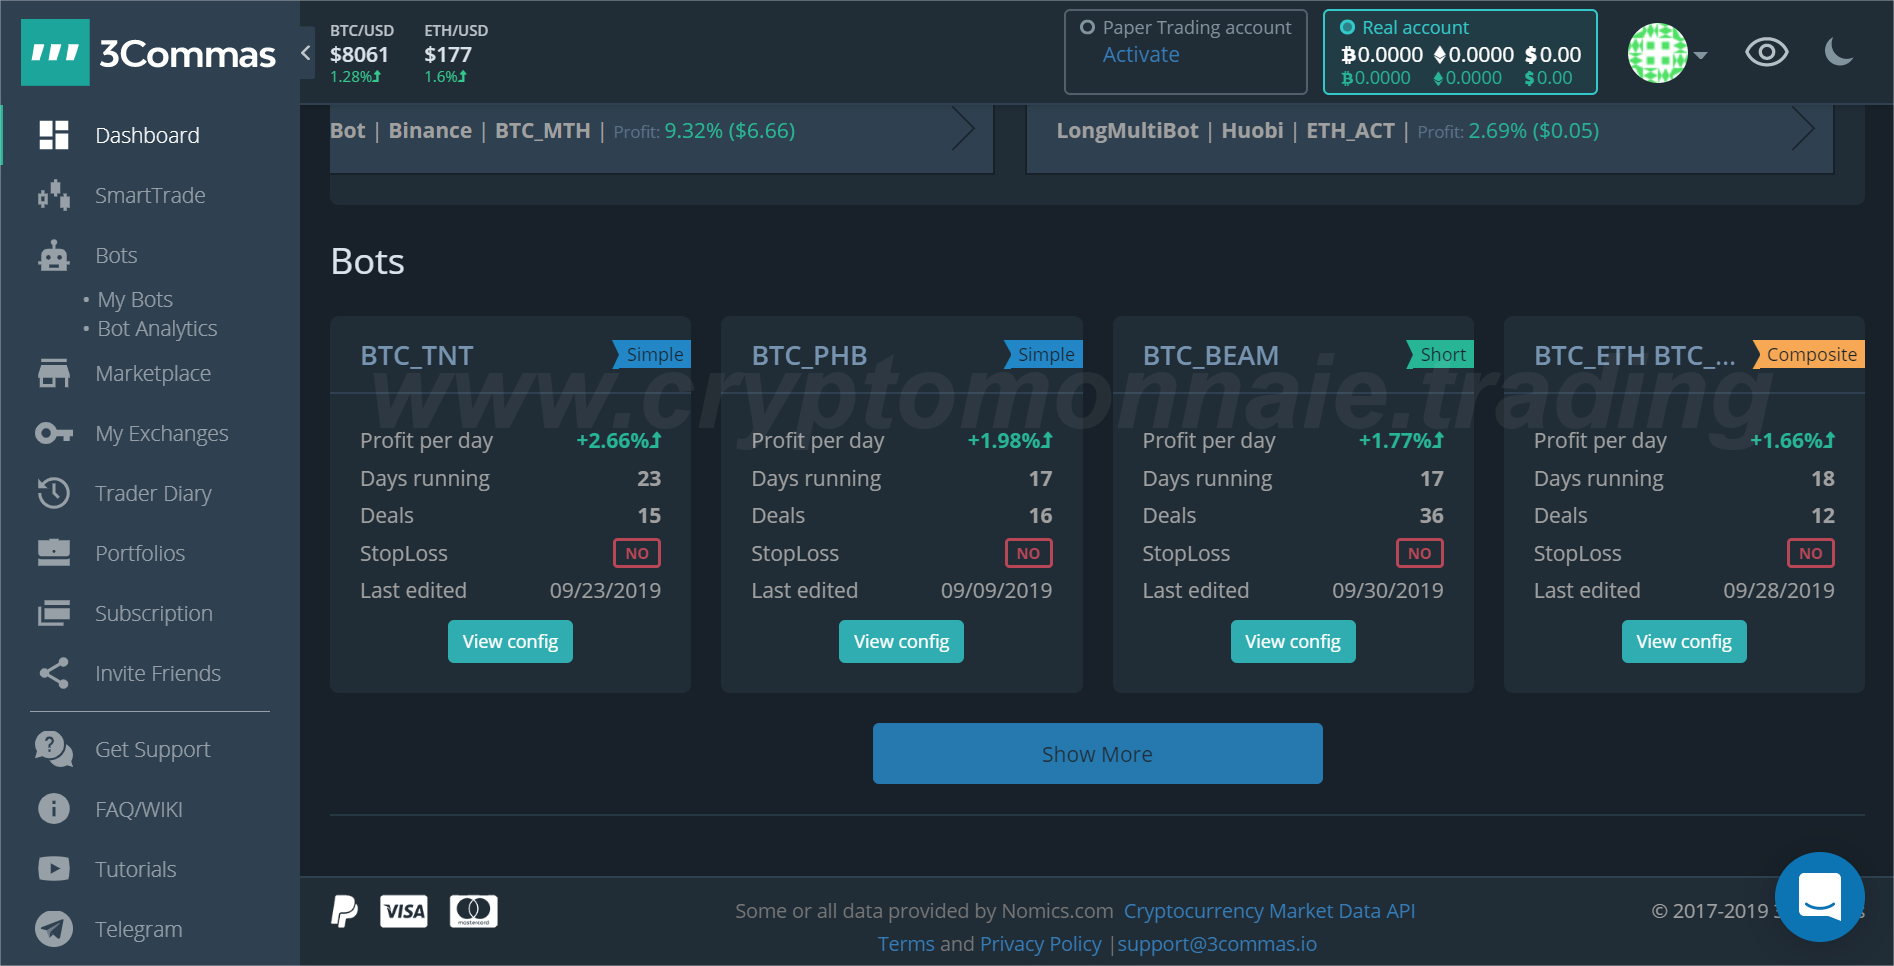Toggle the dark mode moon icon

[x=1839, y=52]
